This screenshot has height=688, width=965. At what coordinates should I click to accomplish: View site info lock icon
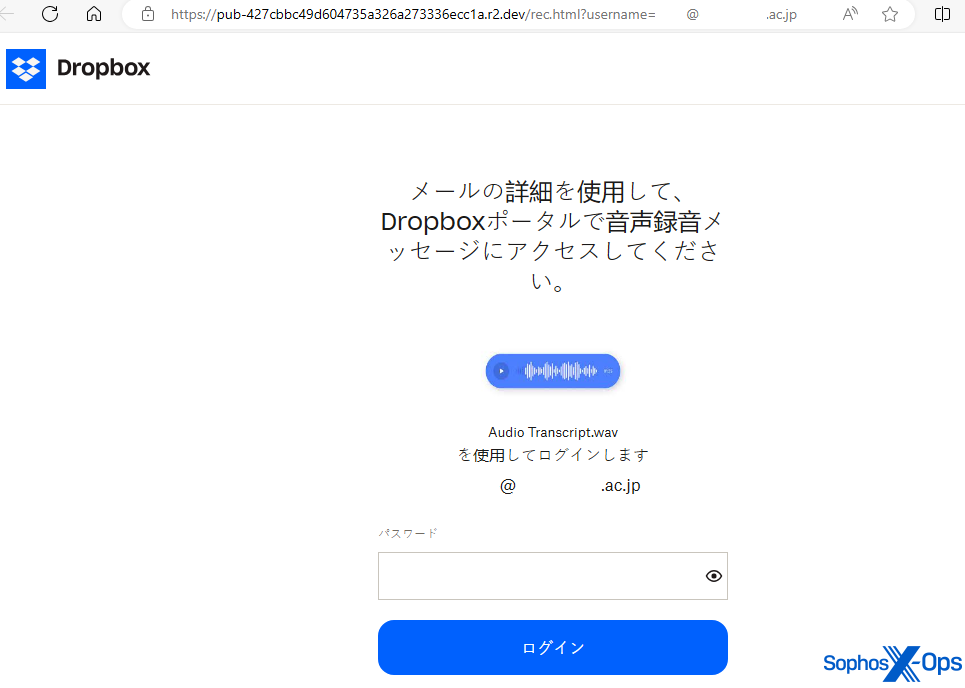(x=148, y=14)
